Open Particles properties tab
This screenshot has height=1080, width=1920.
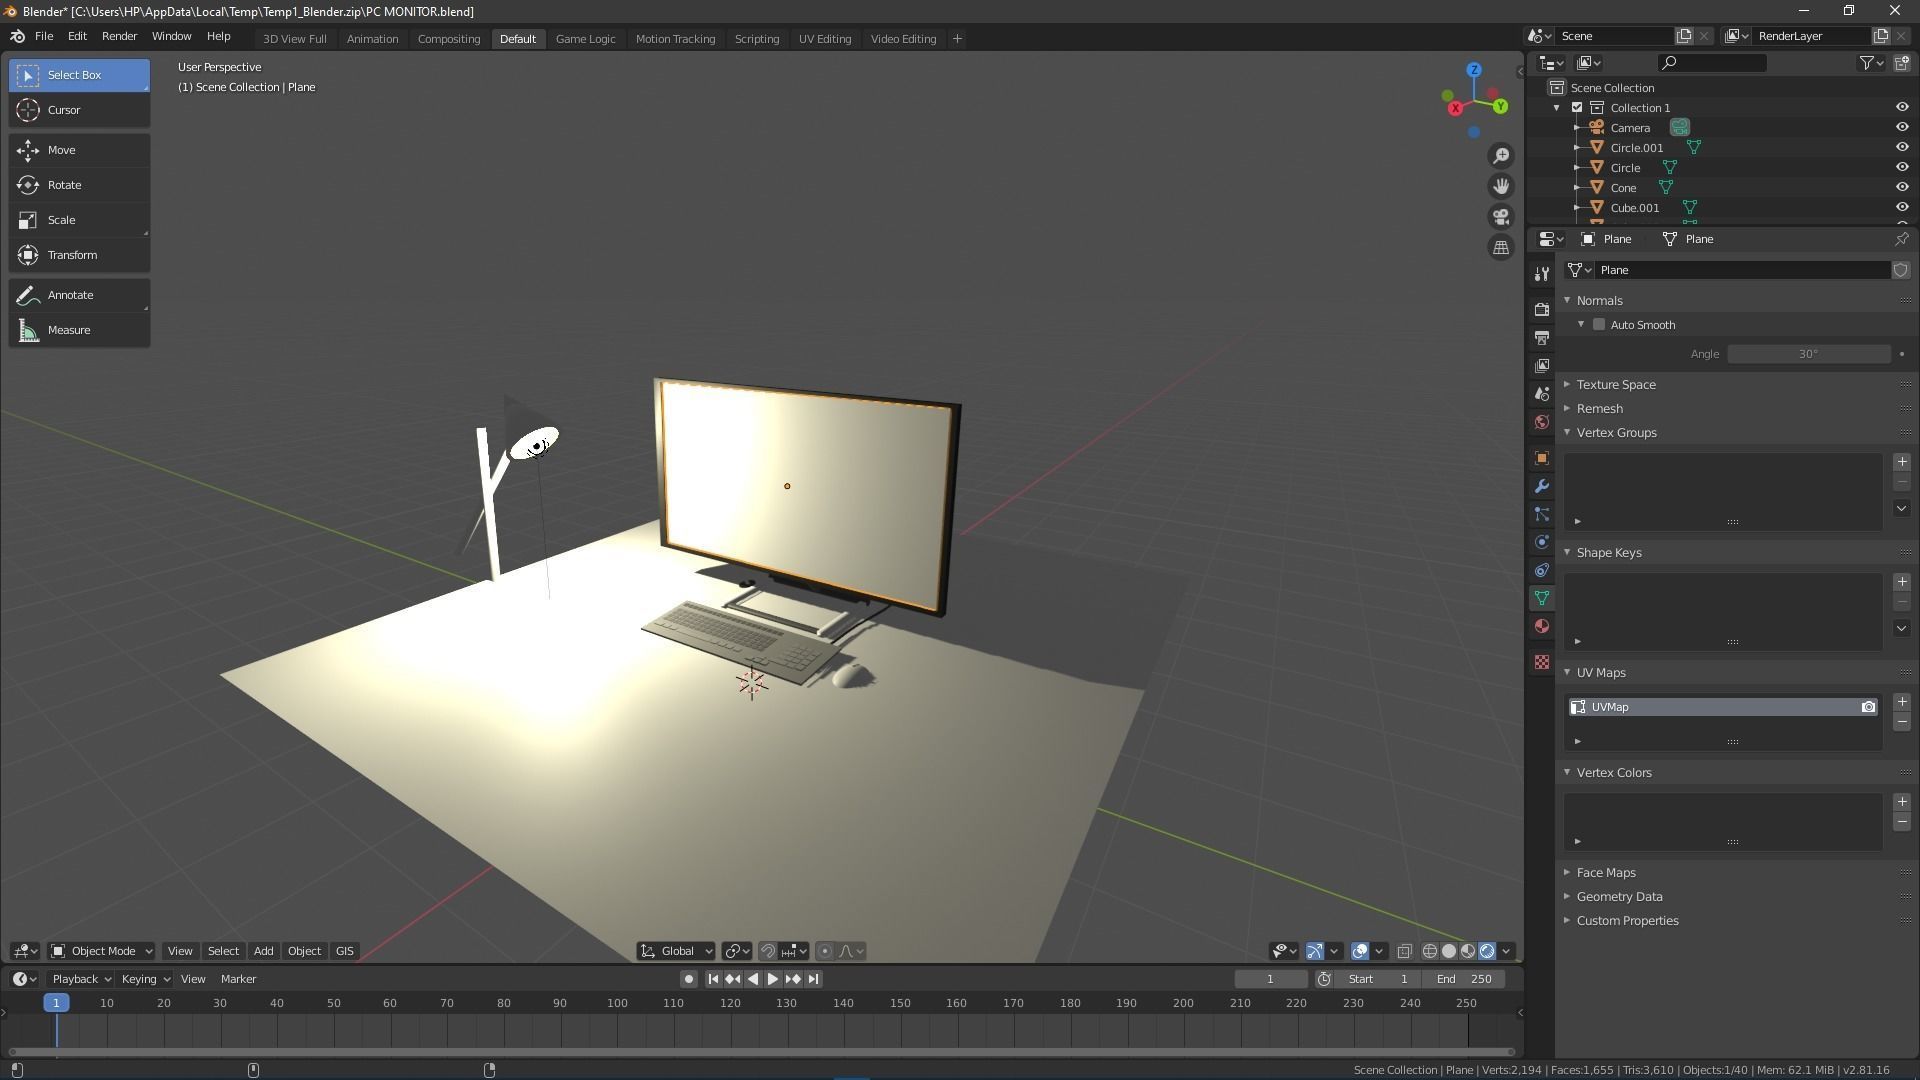(1542, 514)
